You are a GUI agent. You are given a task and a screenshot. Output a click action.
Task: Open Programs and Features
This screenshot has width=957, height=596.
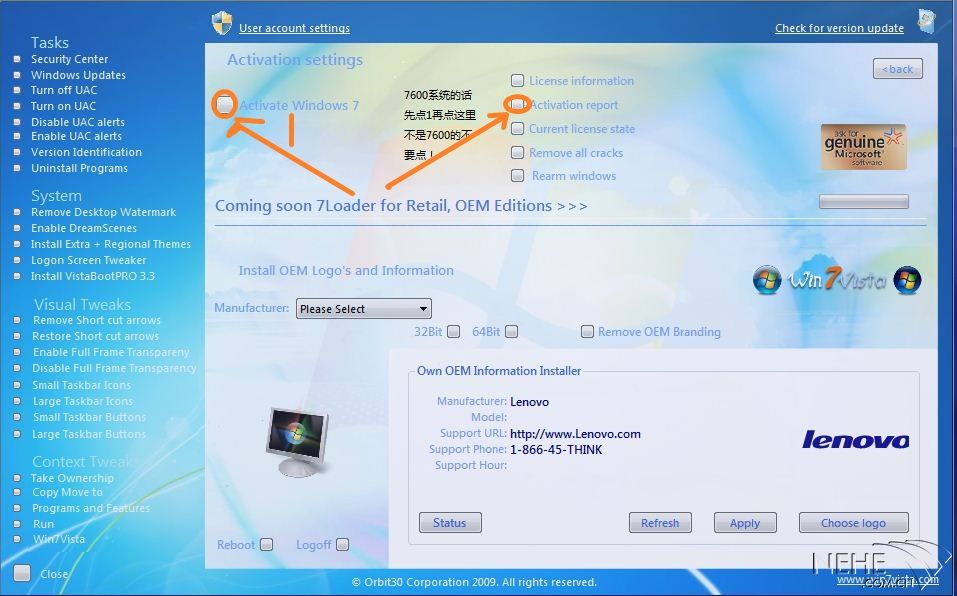[x=91, y=508]
